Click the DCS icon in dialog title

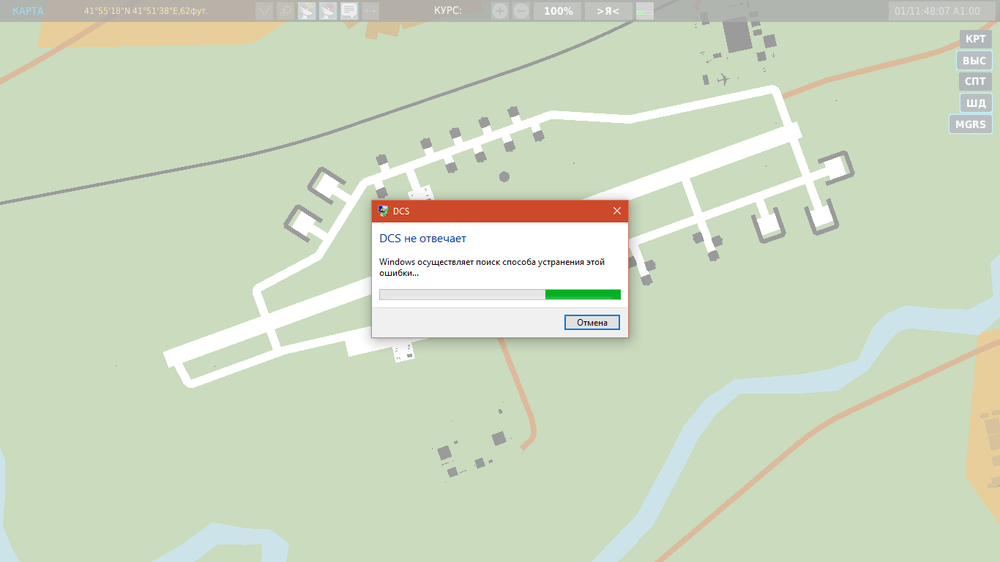pyautogui.click(x=383, y=211)
